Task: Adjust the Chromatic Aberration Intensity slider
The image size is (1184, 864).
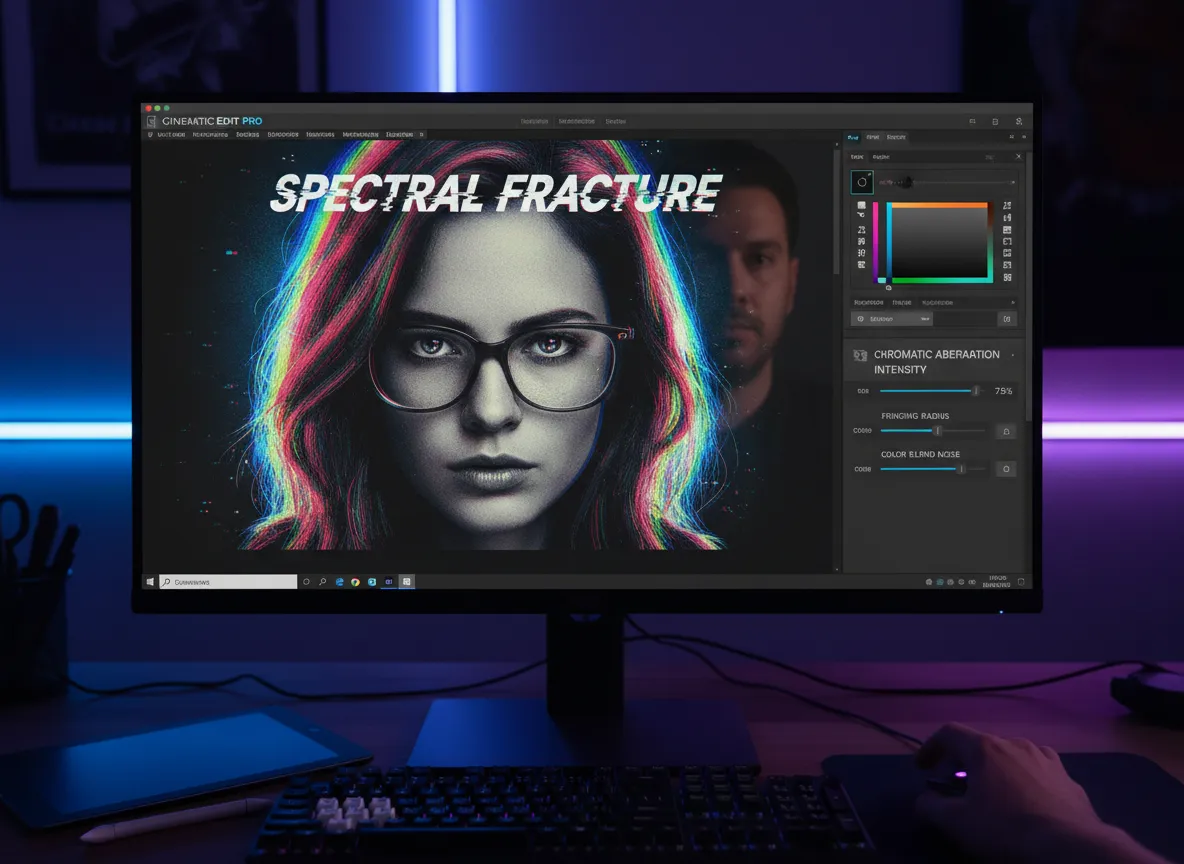Action: [x=974, y=391]
